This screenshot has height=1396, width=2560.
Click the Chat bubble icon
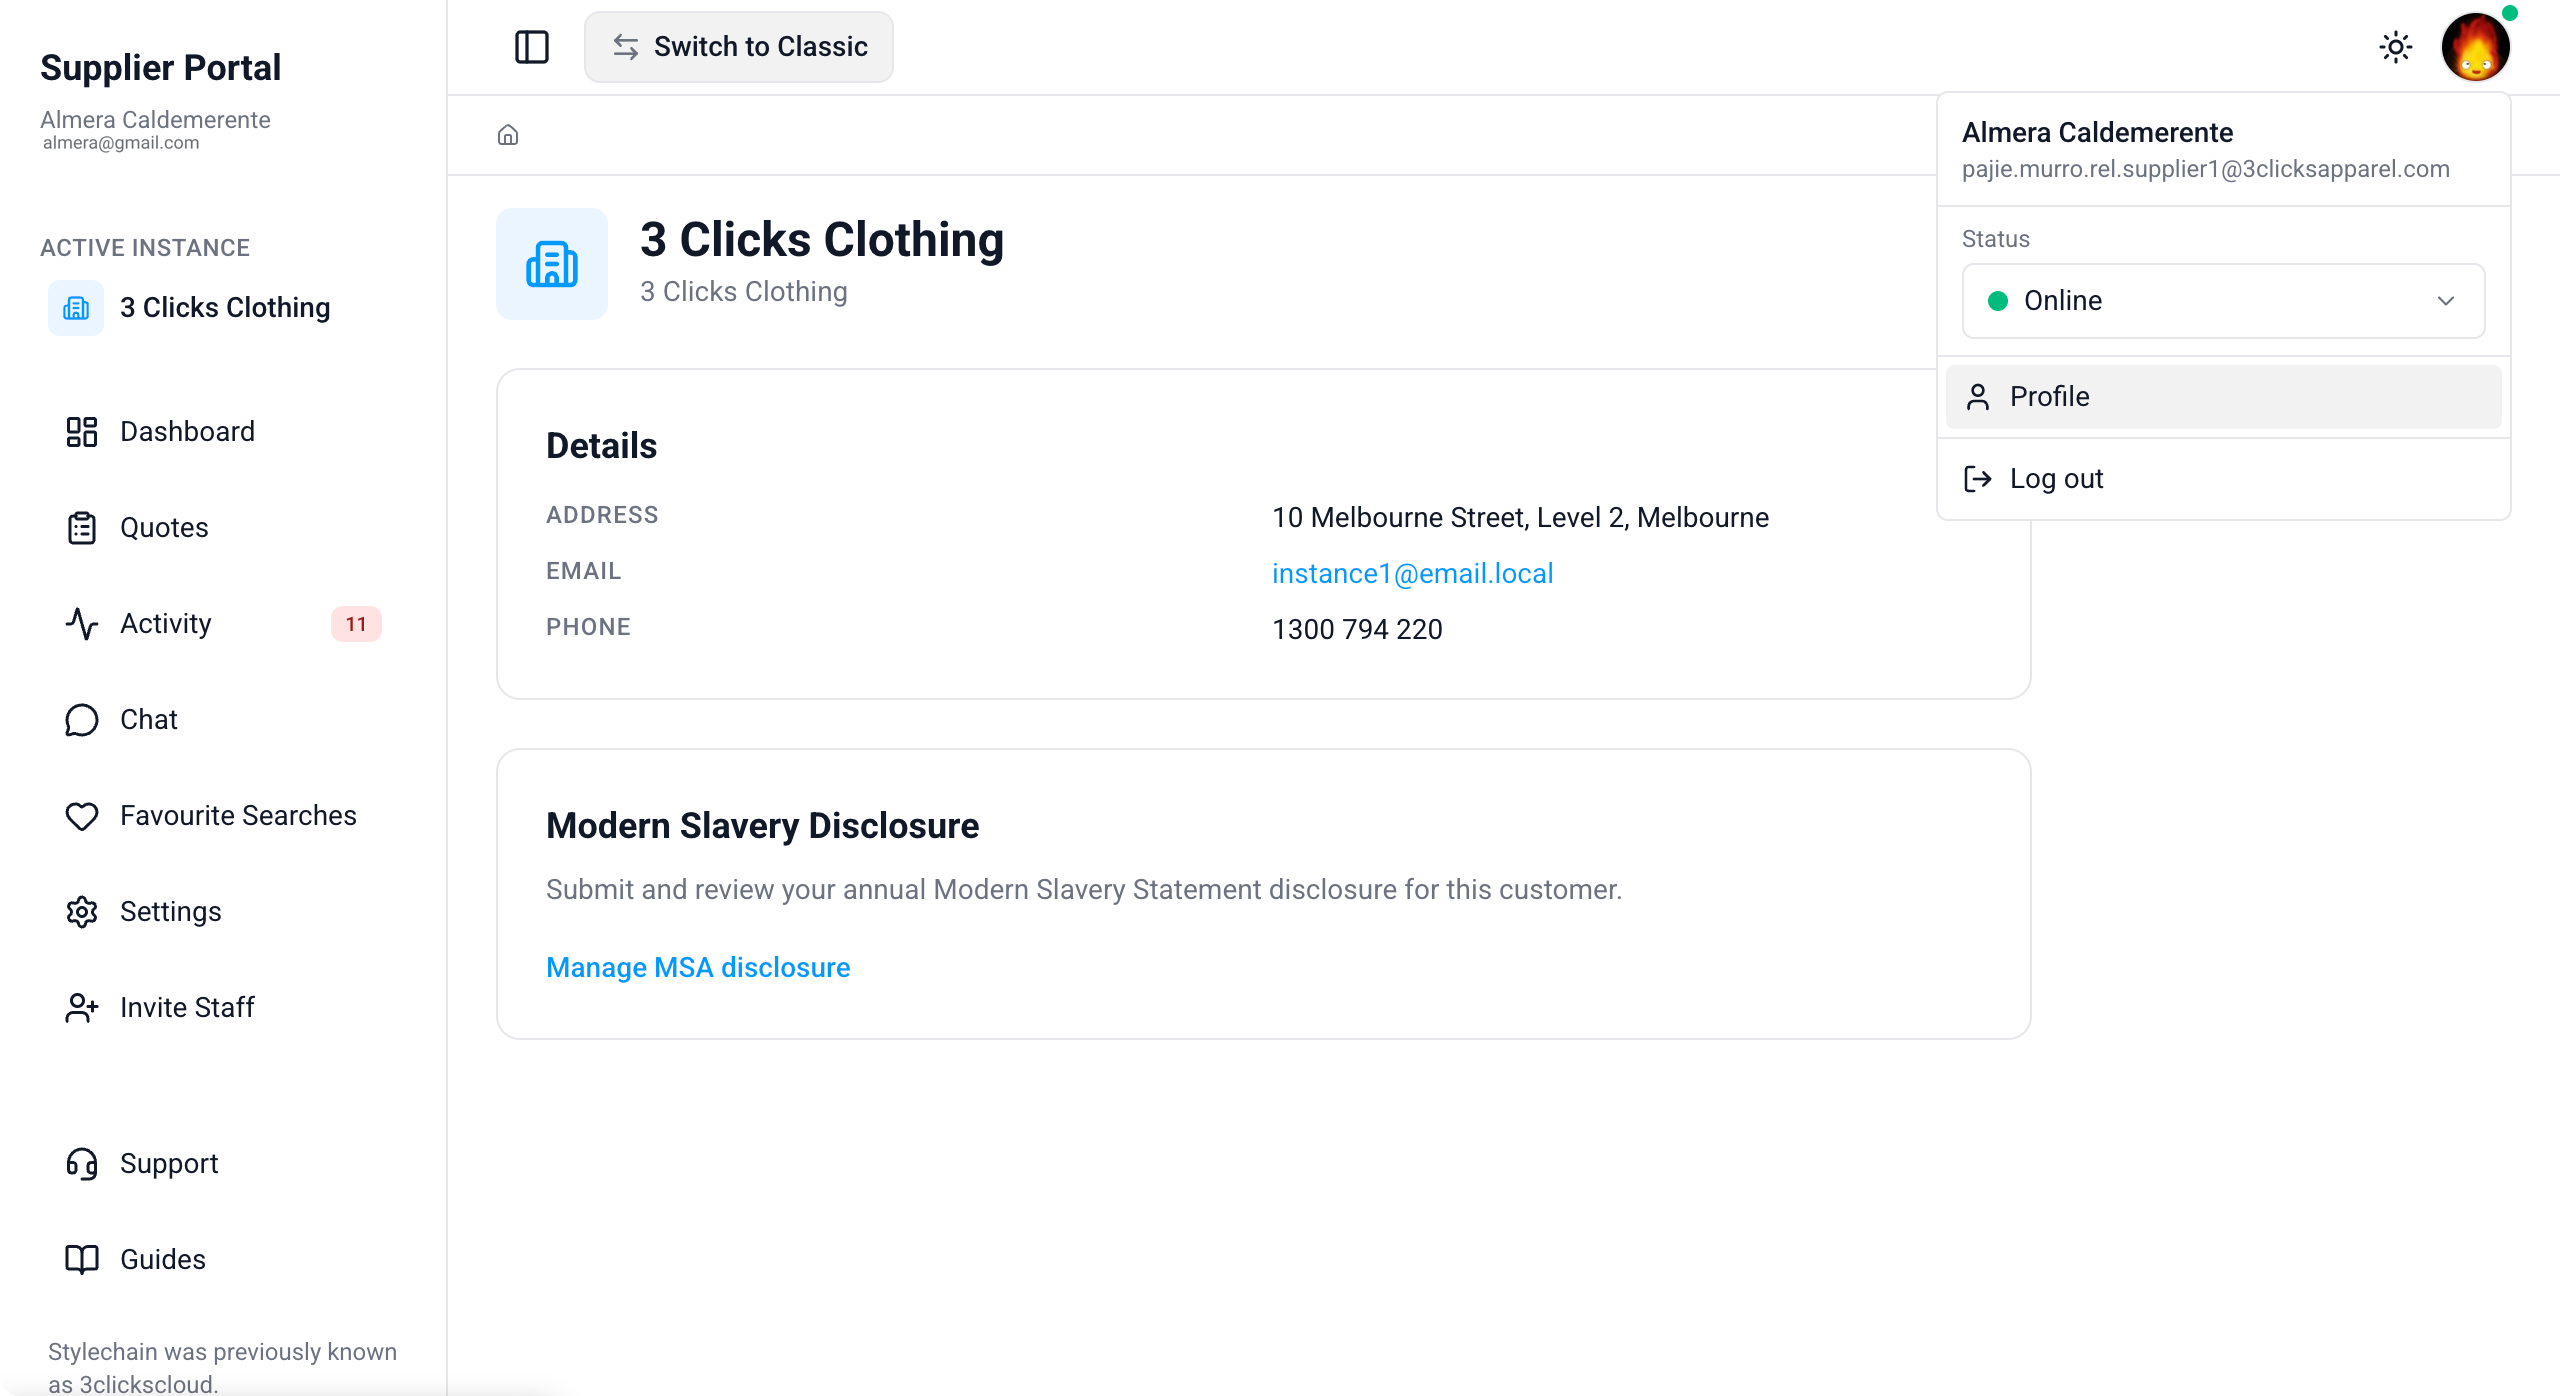82,720
